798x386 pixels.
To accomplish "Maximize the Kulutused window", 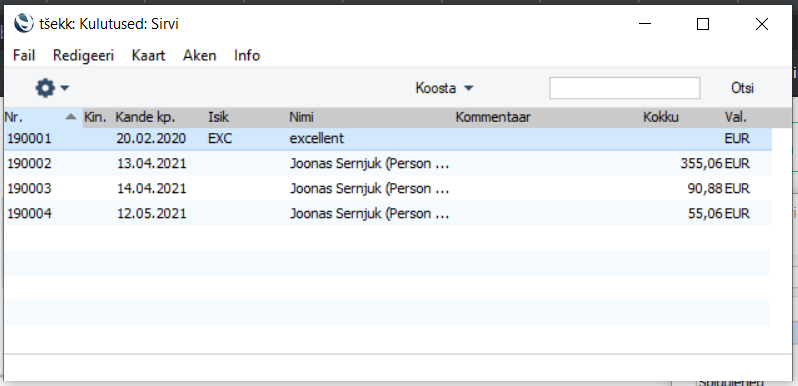I will (703, 24).
